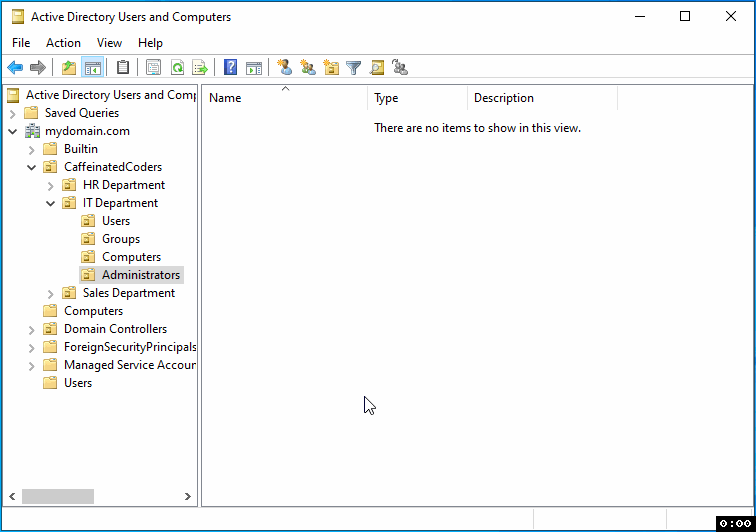This screenshot has width=756, height=532.
Task: Click the Export List toolbar icon
Action: 200,68
